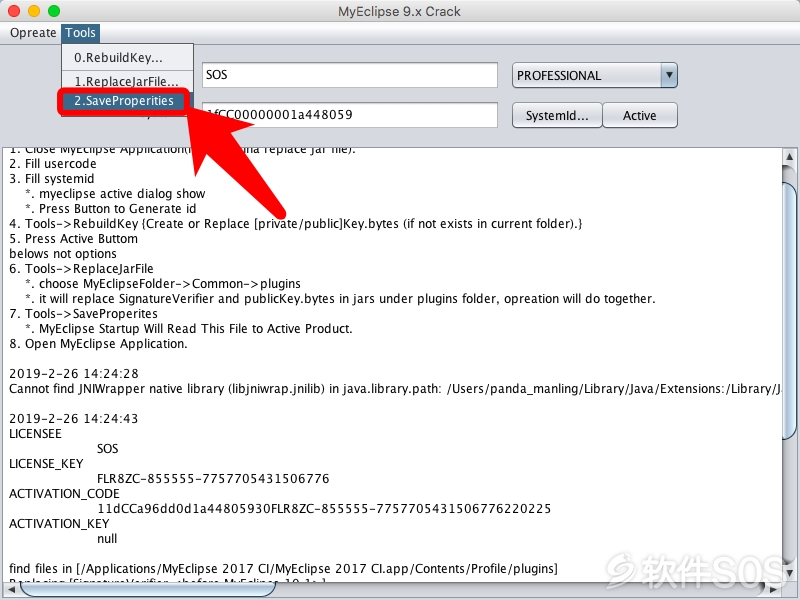The width and height of the screenshot is (800, 600).
Task: Click the "ACTIVATION_CODE" label in the log
Action: point(64,494)
